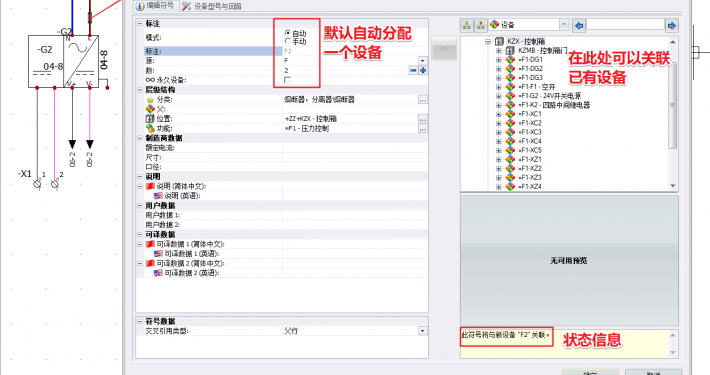Expand the =F1-DG1 tree node

(499, 60)
